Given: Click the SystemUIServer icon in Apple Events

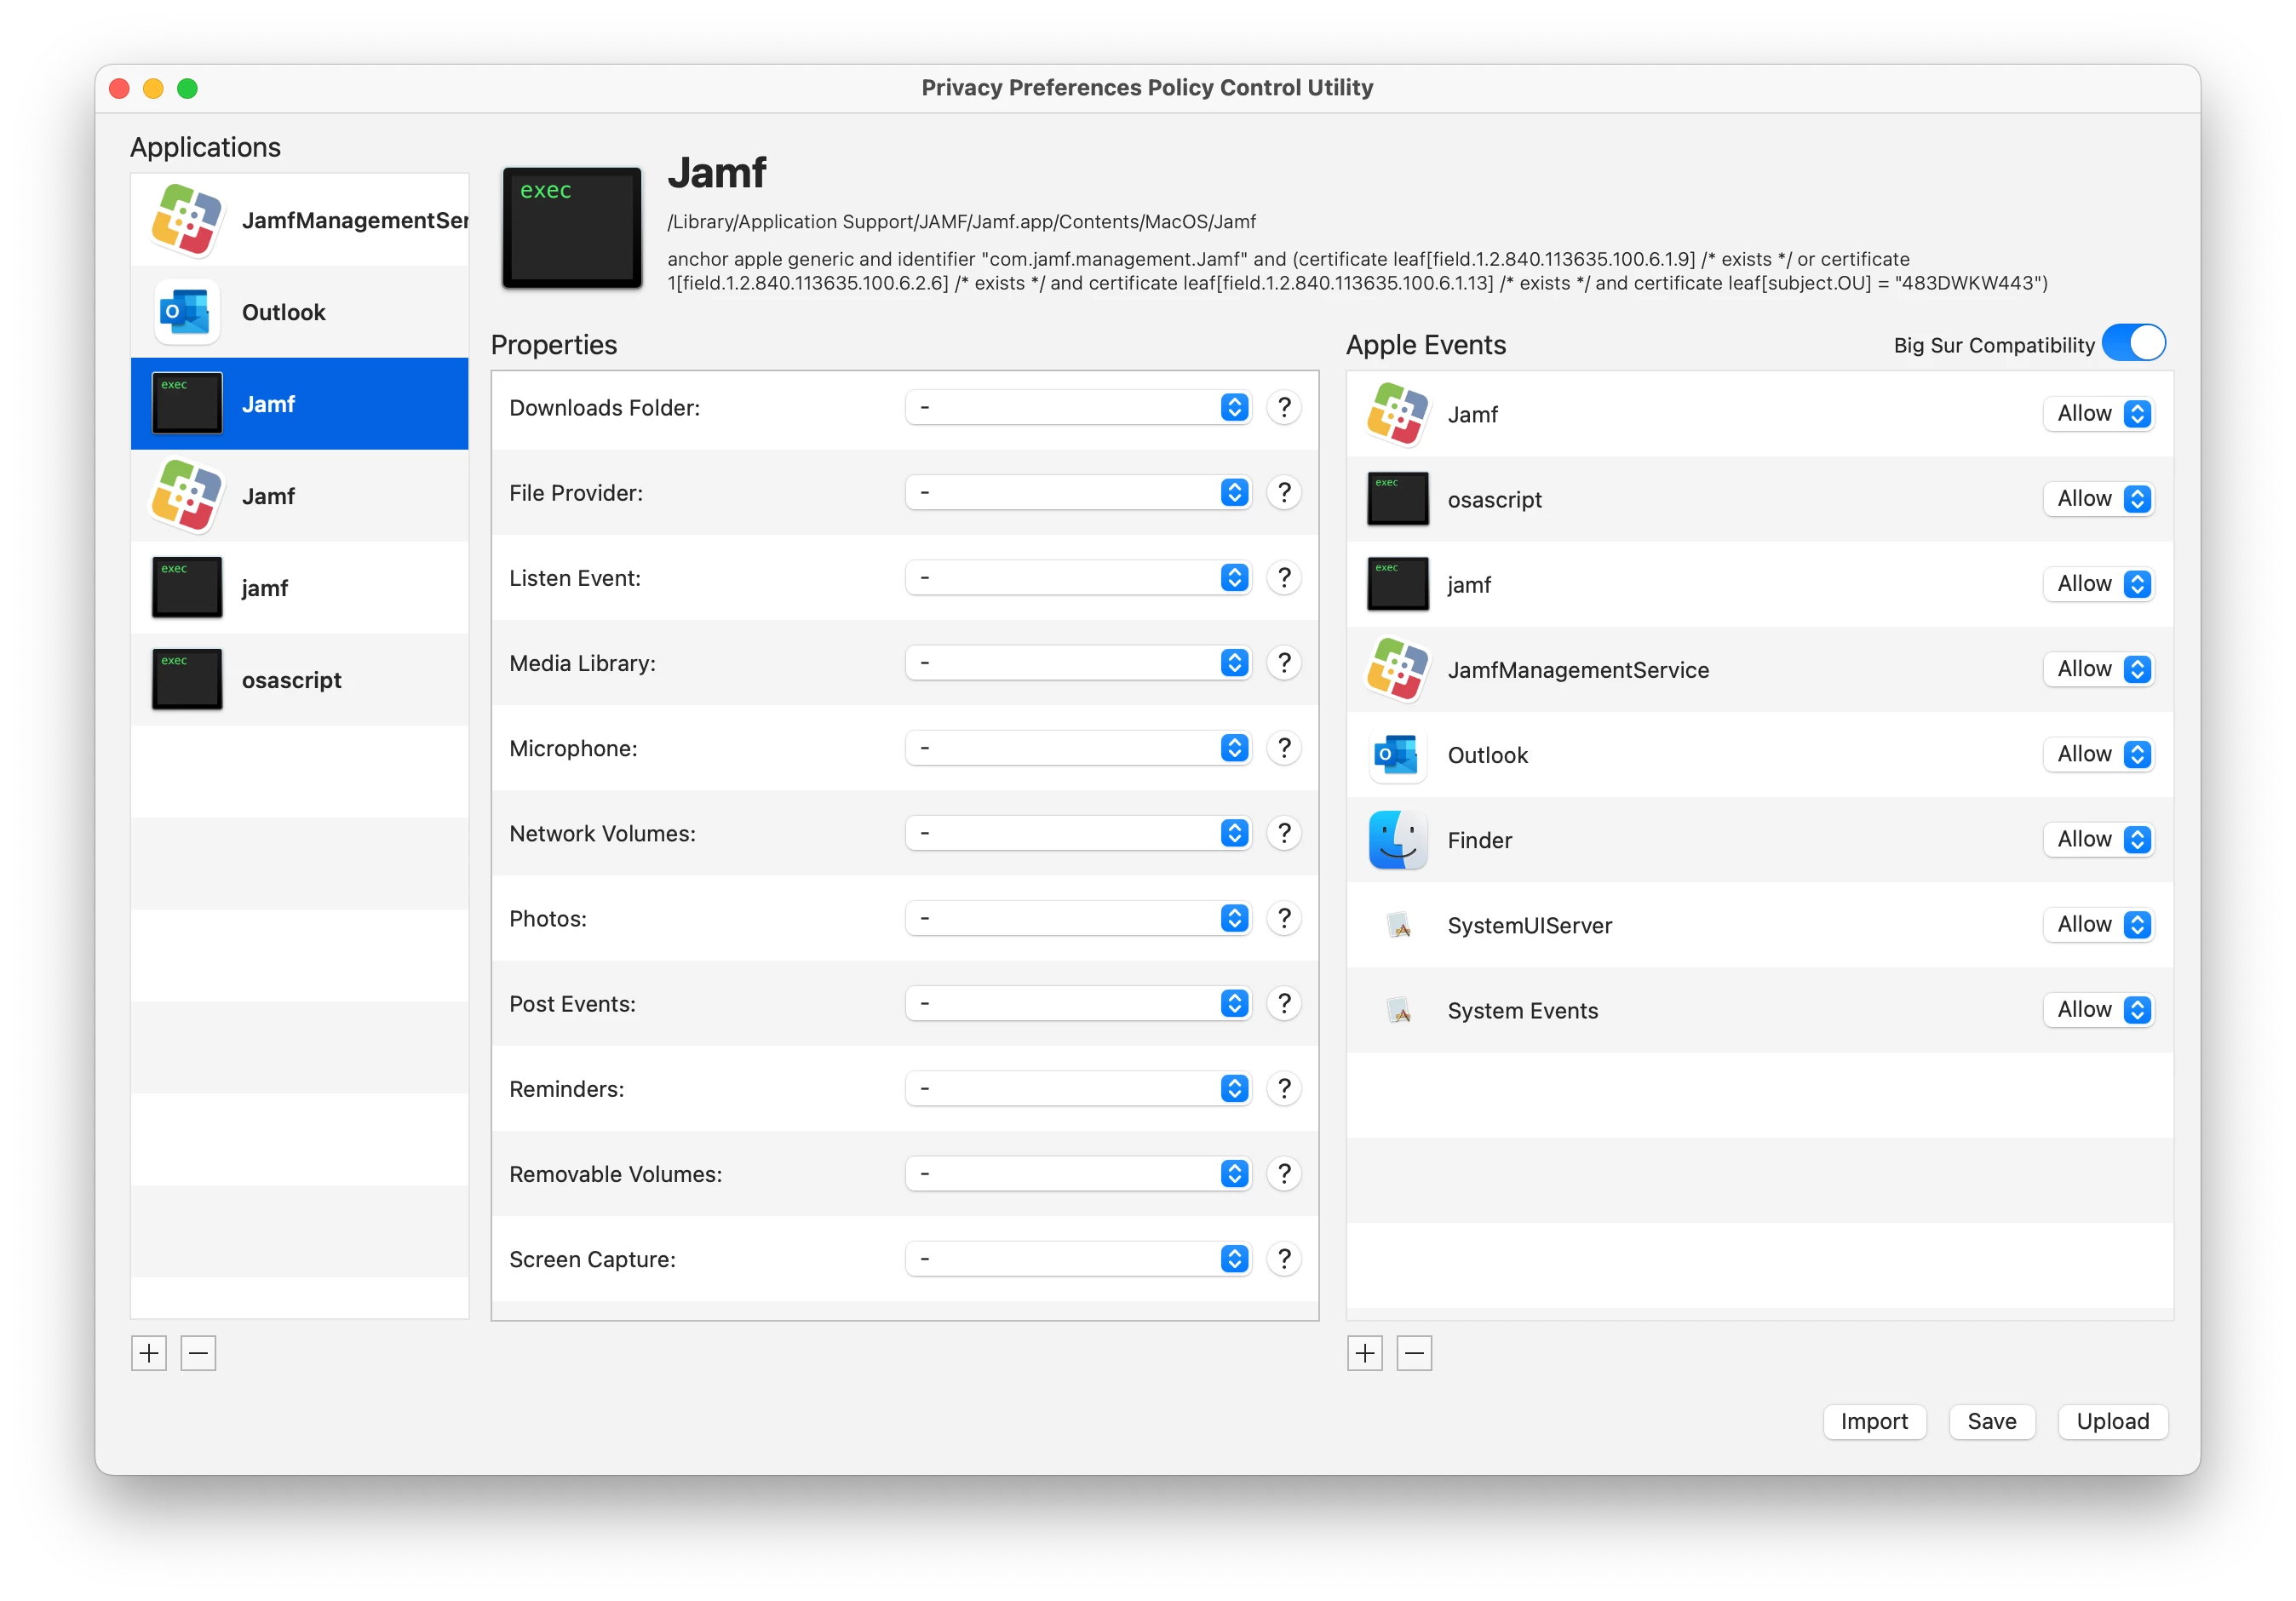Looking at the screenshot, I should (1400, 926).
